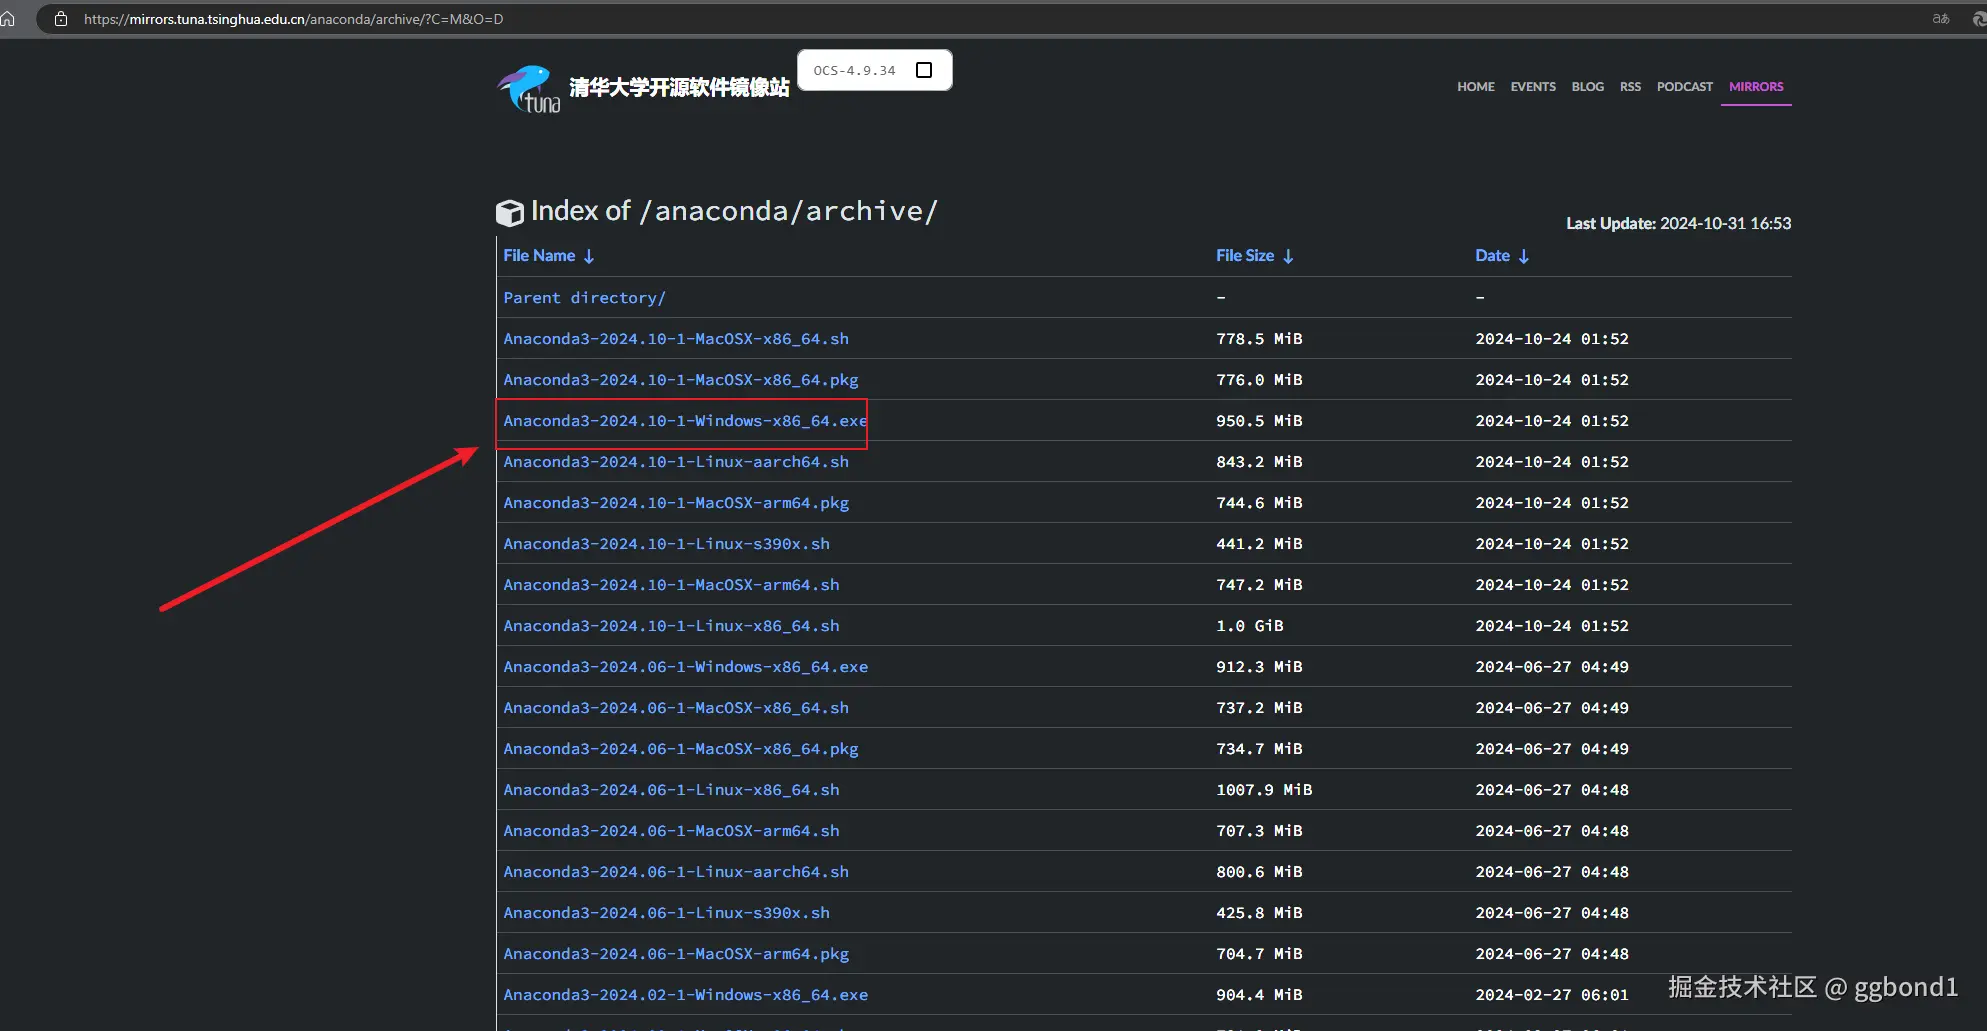
Task: Download Anaconda3-2024.06-1-MacOSX-arm64.pkg
Action: (676, 954)
